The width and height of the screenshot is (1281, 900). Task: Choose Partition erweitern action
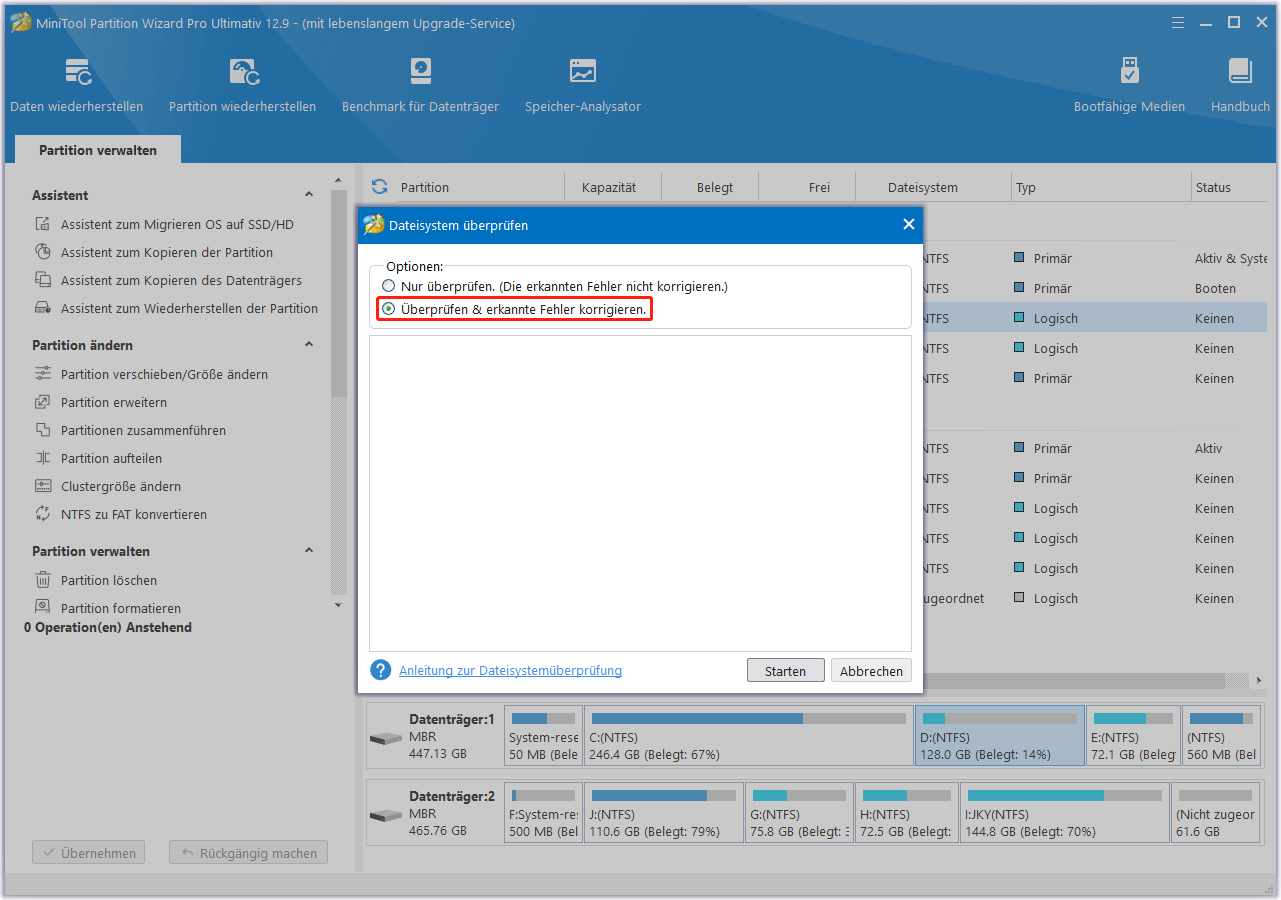pyautogui.click(x=114, y=403)
